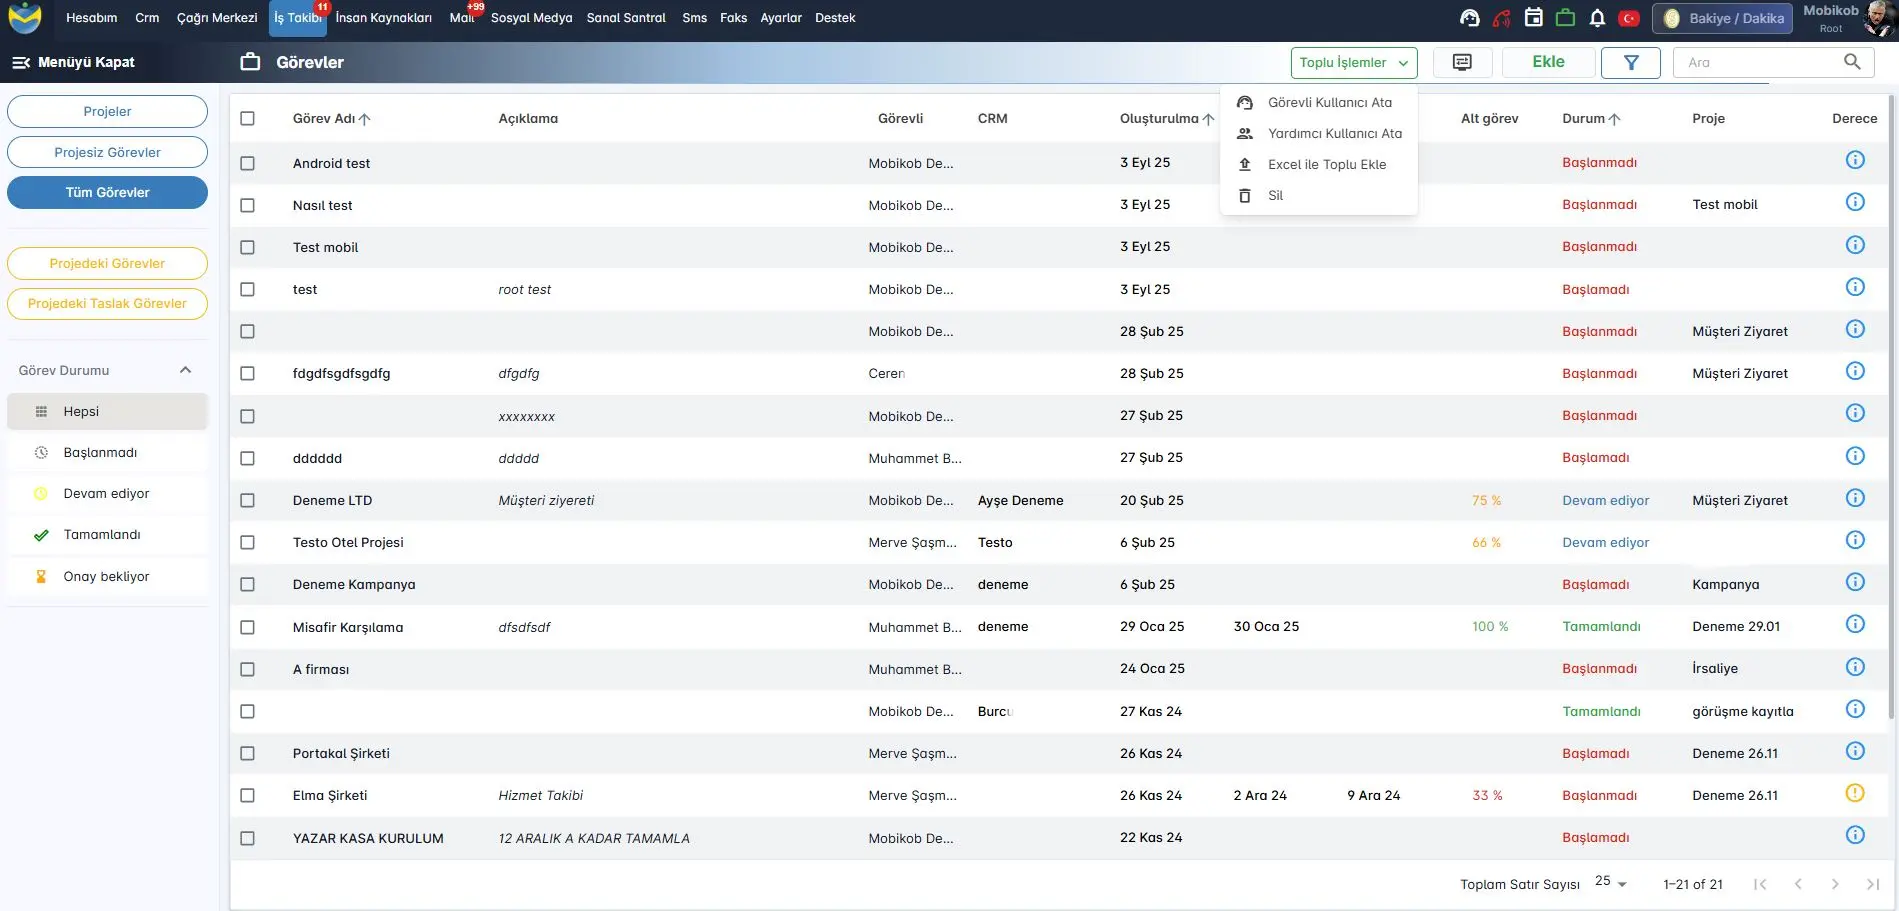Collapse the Görev Durumu section
The width and height of the screenshot is (1899, 911).
185,370
